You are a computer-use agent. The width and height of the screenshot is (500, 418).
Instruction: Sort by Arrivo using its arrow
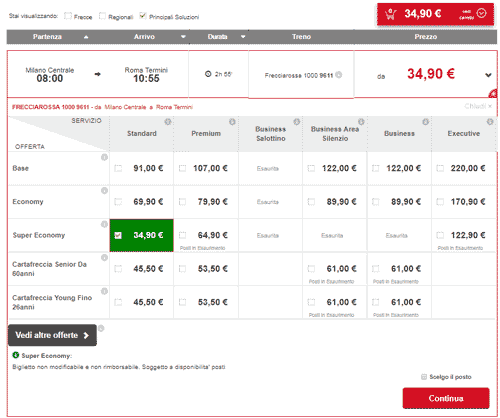click(183, 37)
